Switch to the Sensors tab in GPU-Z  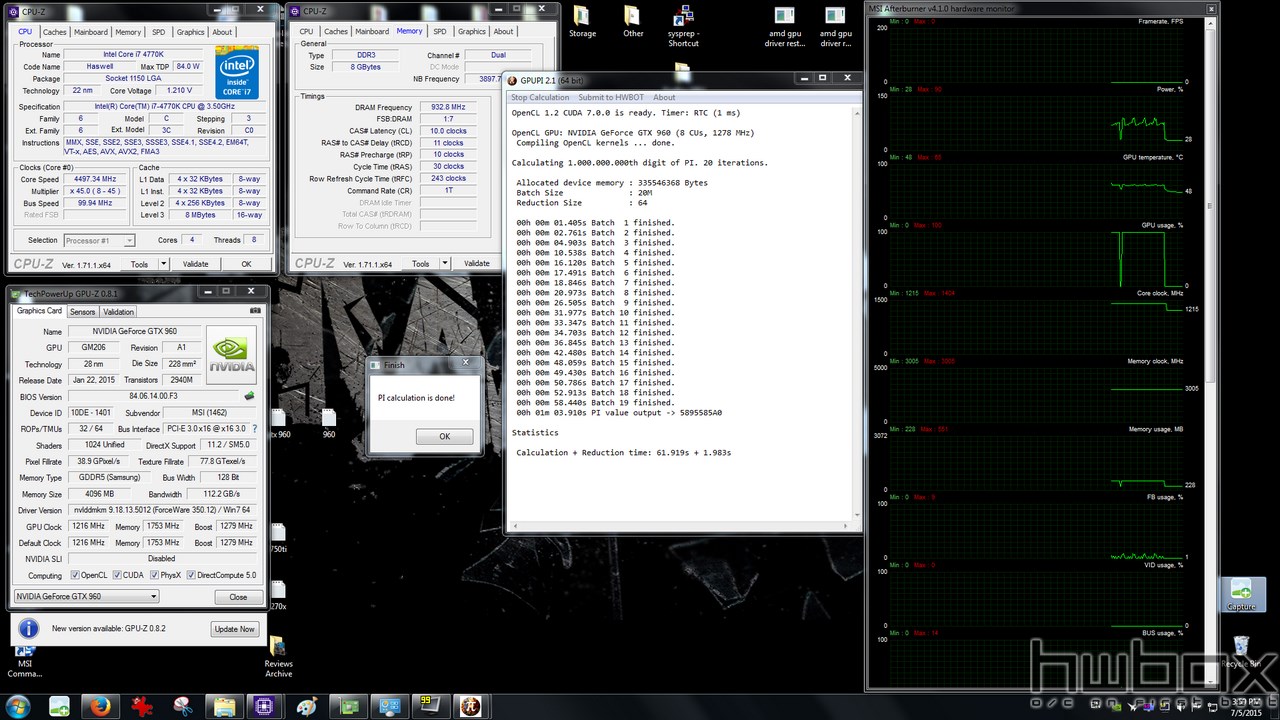(x=83, y=311)
